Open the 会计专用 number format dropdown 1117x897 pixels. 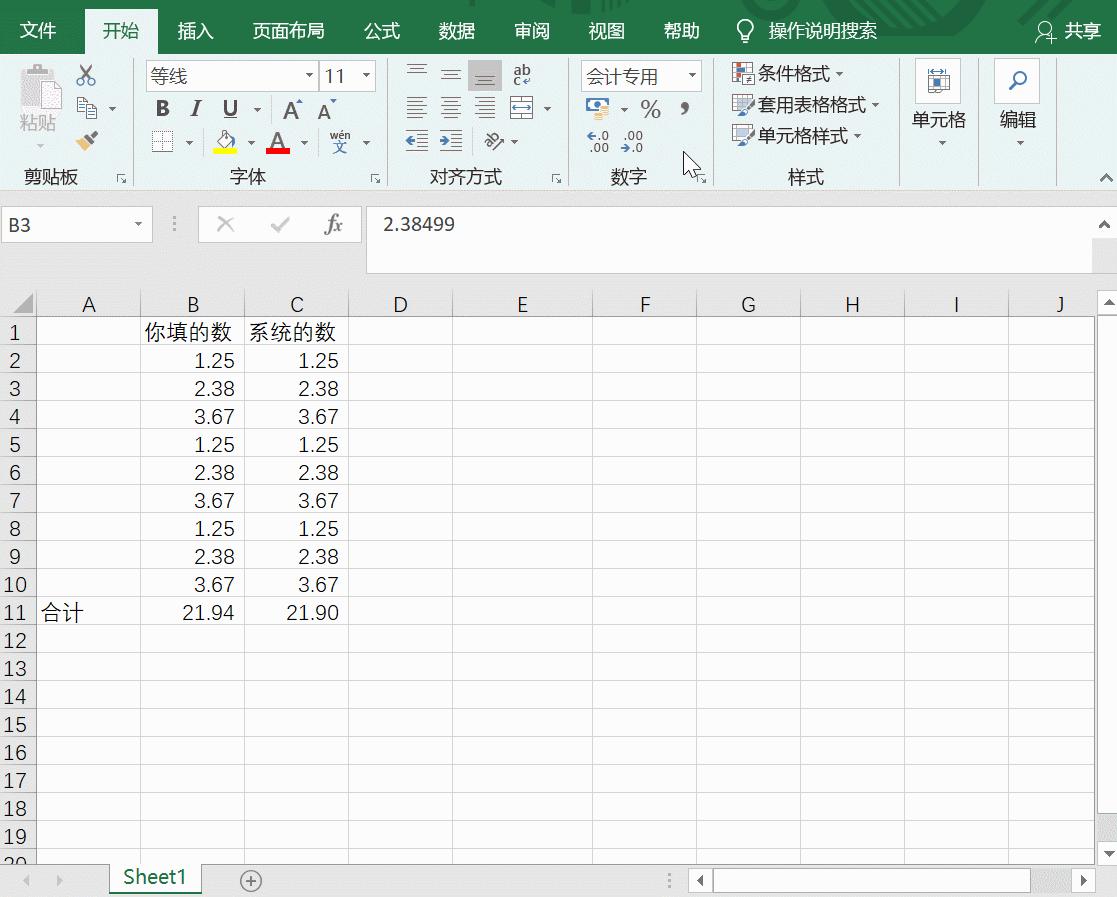tap(692, 76)
